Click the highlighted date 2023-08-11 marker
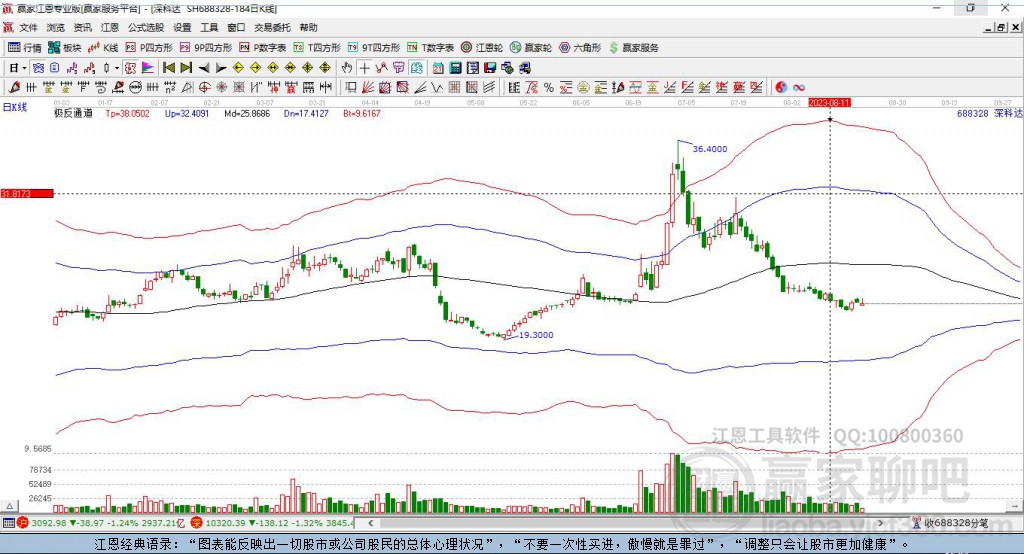The width and height of the screenshot is (1024, 554). point(829,103)
